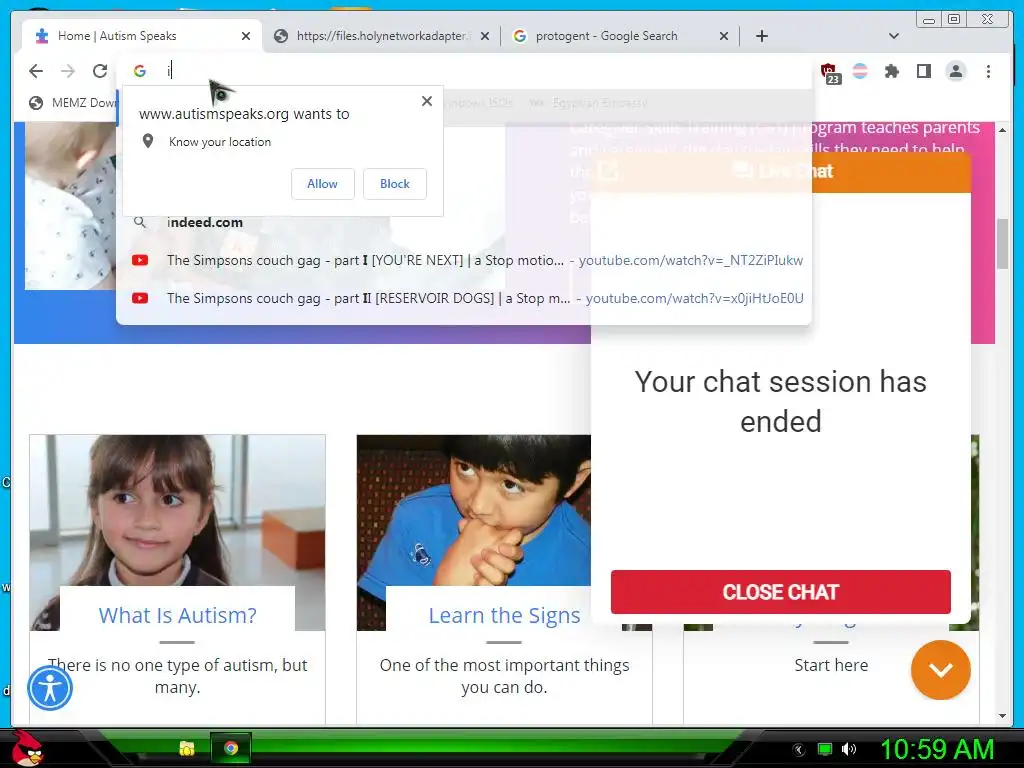Open Simpsons couch gag part I suggestion

464,260
